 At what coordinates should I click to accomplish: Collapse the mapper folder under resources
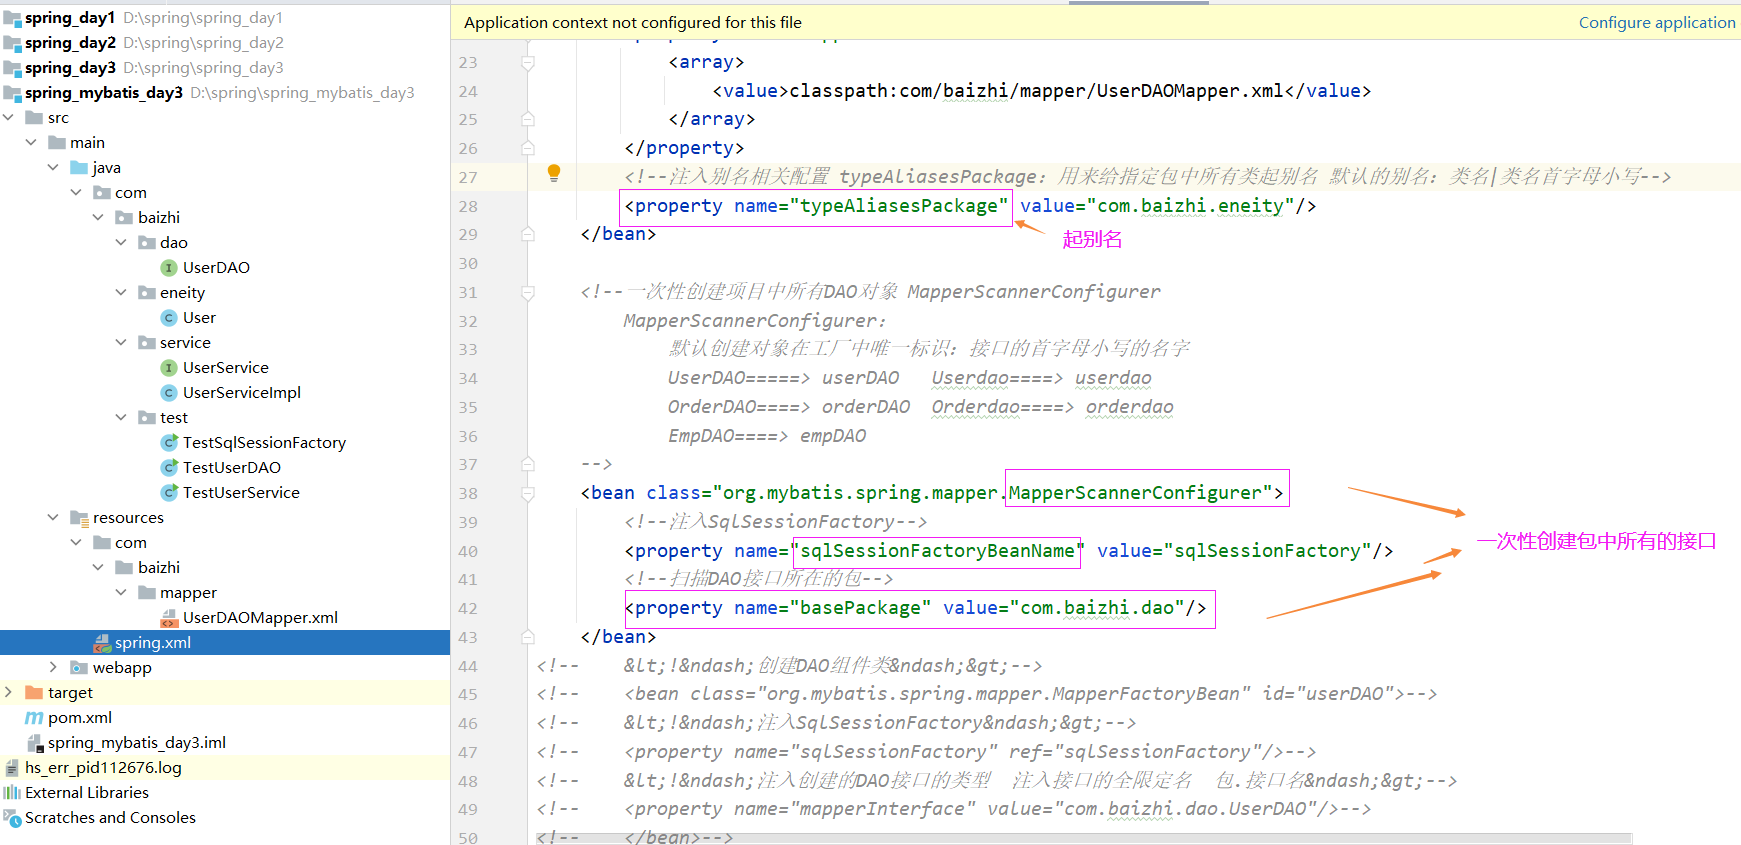[121, 593]
